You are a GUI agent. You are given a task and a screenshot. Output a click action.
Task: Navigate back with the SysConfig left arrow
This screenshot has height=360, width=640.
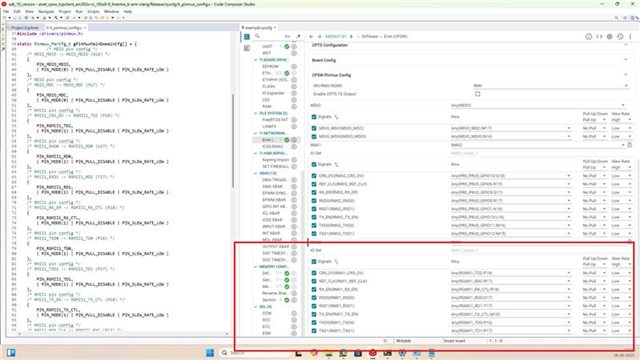311,36
